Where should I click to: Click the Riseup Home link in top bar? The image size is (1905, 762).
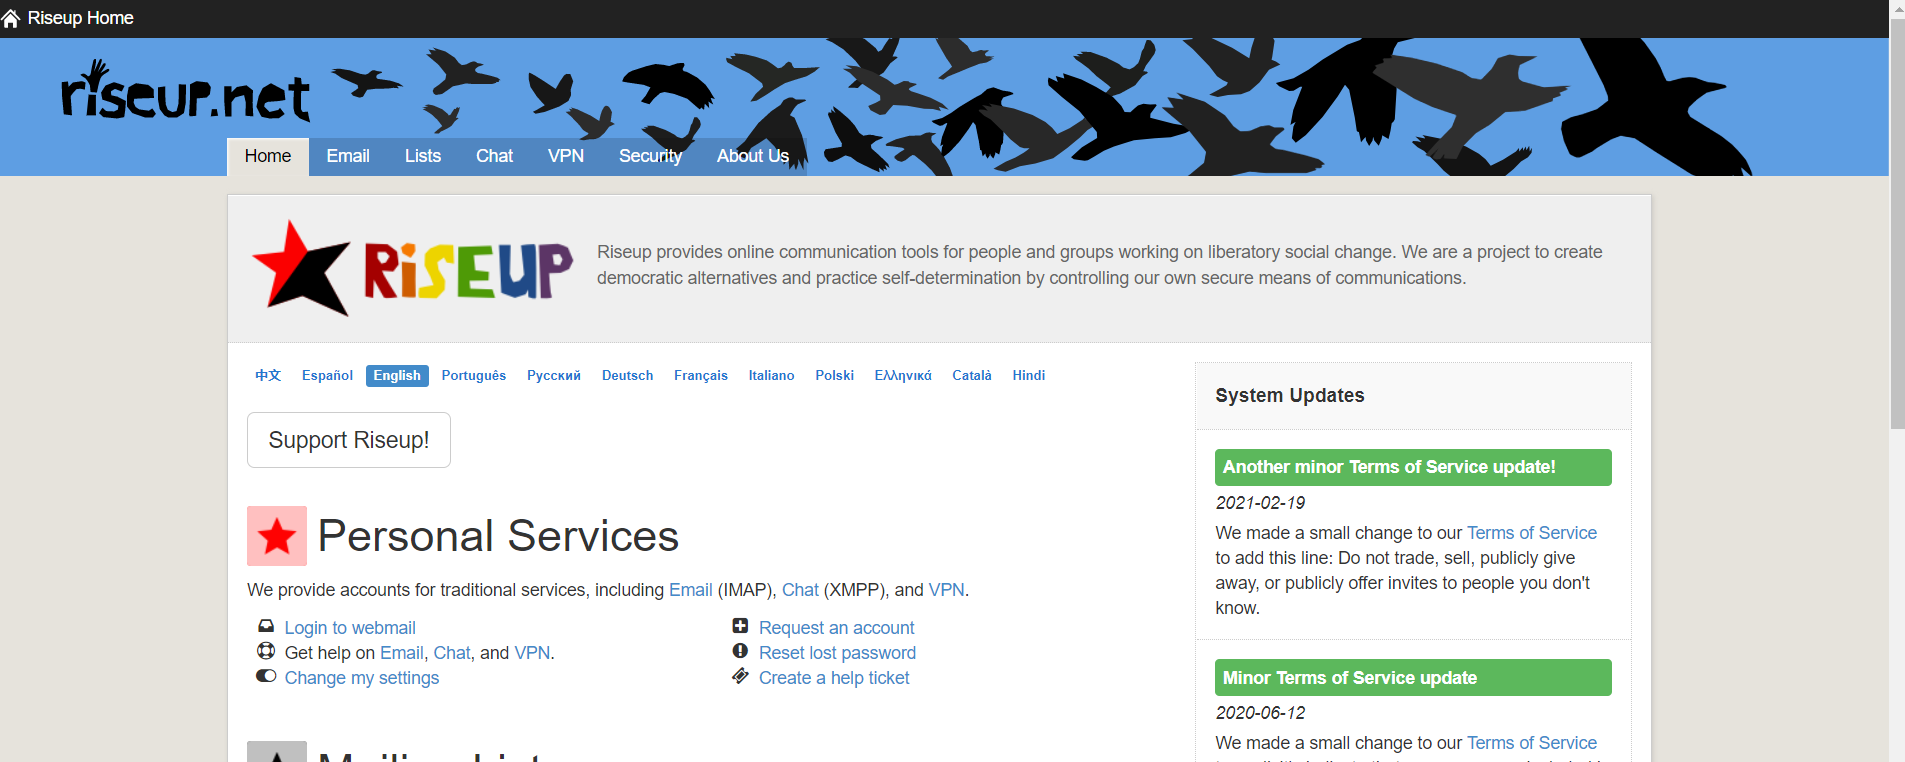pos(80,18)
